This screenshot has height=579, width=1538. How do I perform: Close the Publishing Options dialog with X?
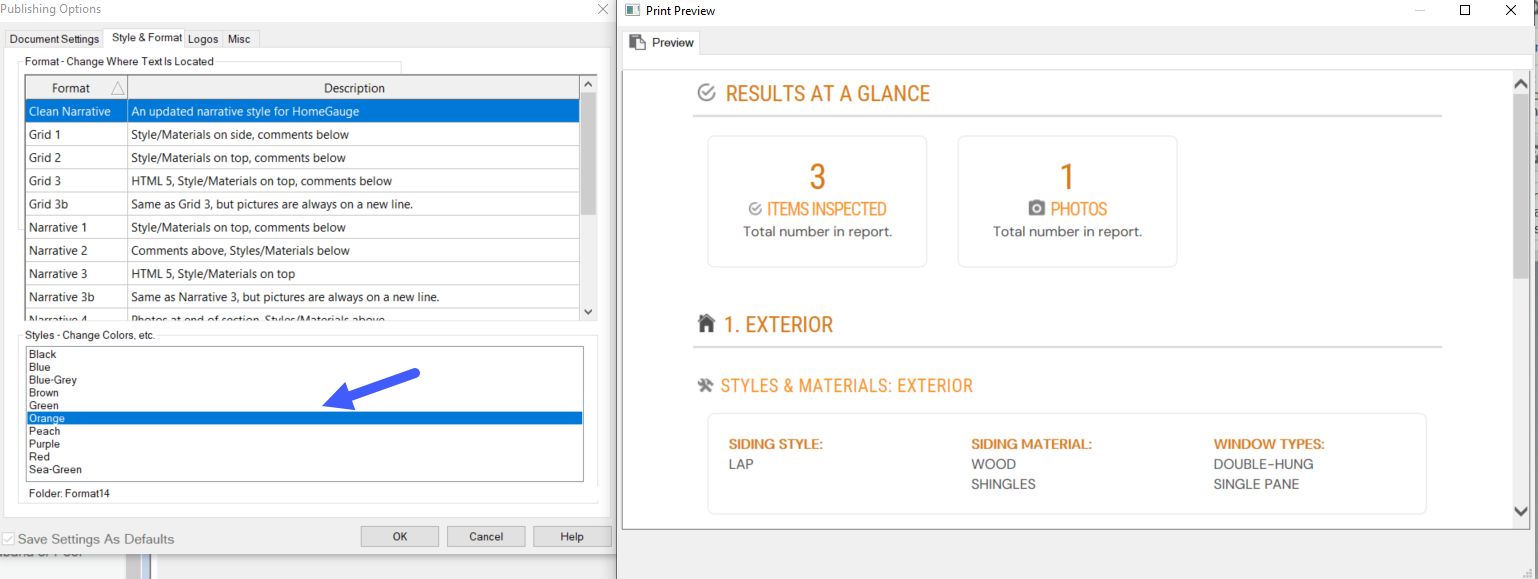[x=602, y=9]
